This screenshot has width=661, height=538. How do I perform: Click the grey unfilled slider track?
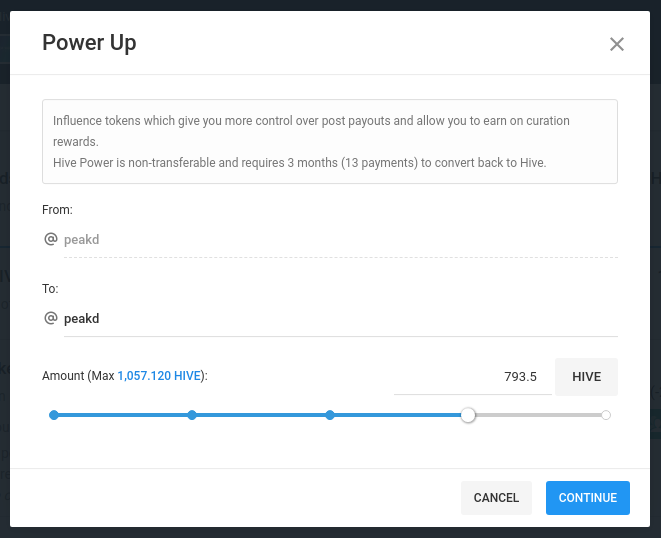point(538,415)
